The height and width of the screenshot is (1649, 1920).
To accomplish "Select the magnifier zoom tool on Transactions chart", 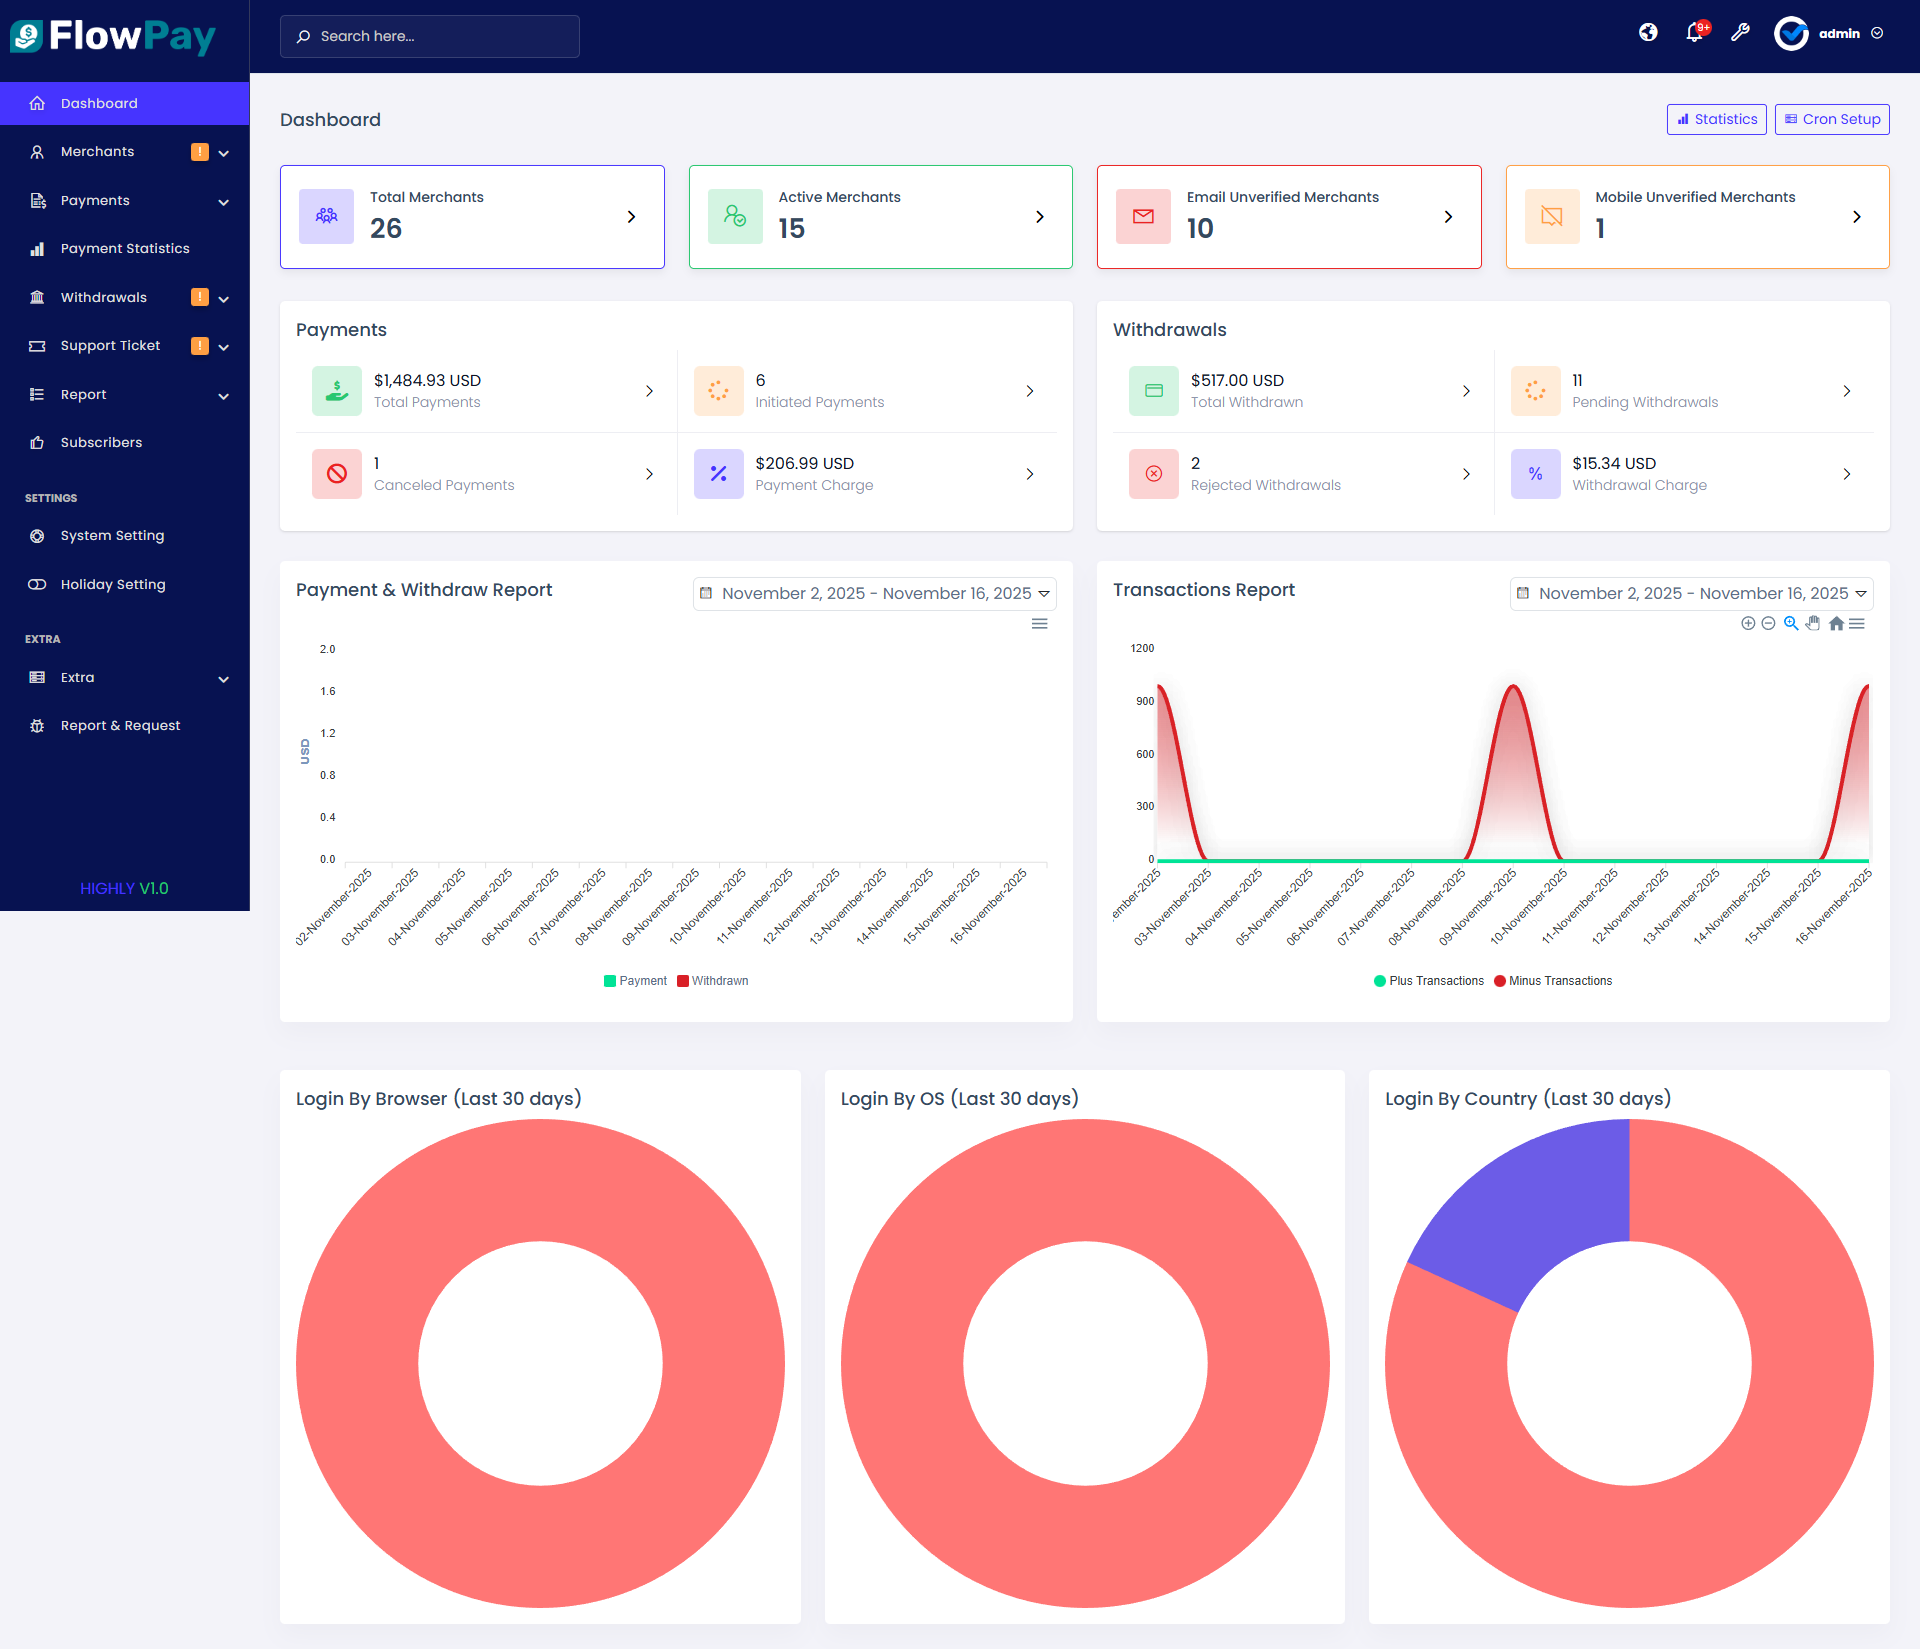I will [1791, 623].
